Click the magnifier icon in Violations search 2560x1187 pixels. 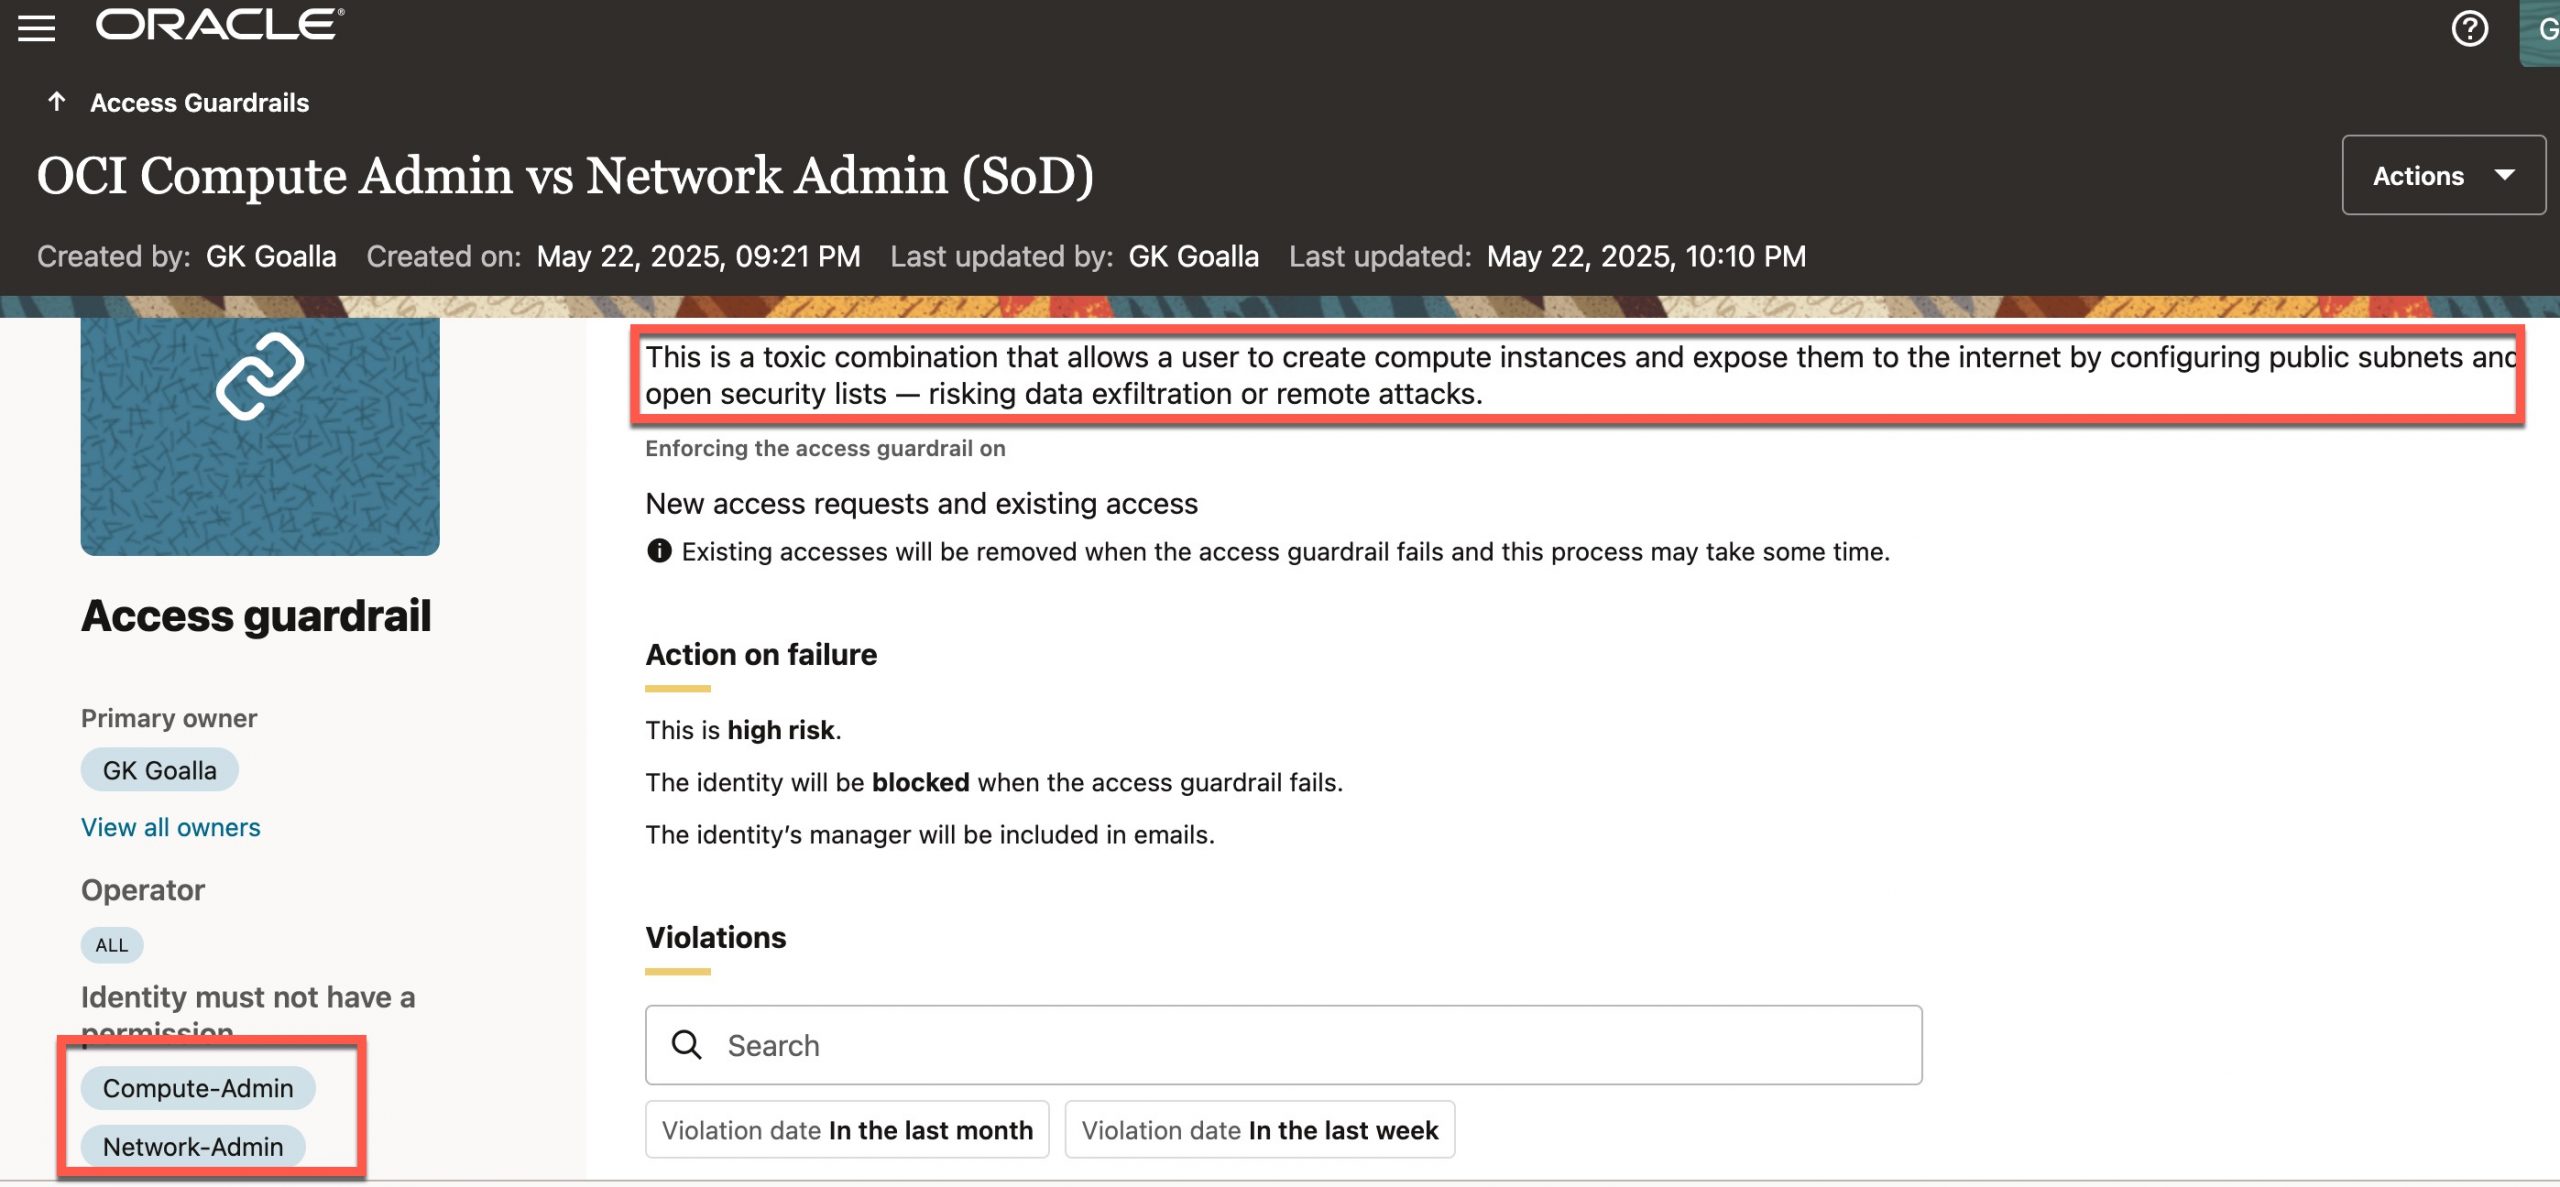click(687, 1045)
